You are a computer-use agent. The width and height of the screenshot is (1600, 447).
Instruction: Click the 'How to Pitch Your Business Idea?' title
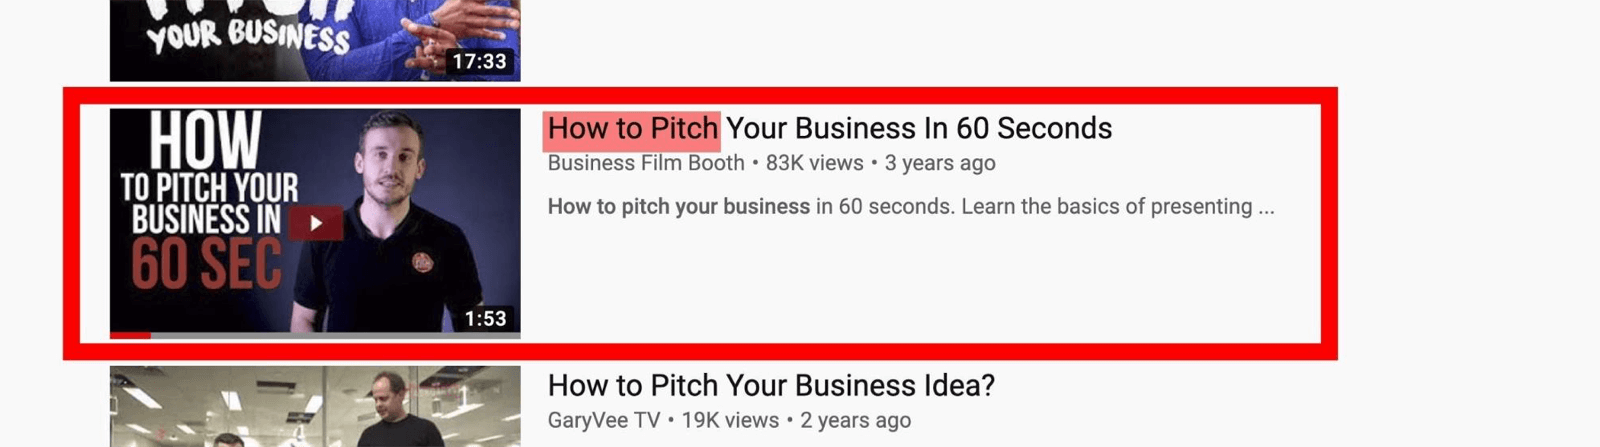click(771, 385)
